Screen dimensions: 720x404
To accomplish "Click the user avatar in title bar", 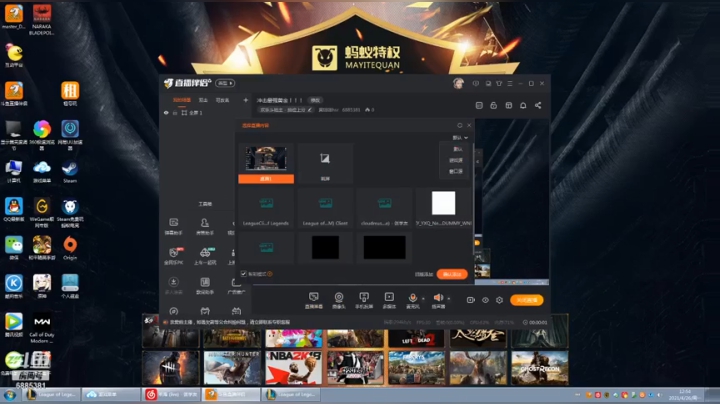I will [458, 83].
